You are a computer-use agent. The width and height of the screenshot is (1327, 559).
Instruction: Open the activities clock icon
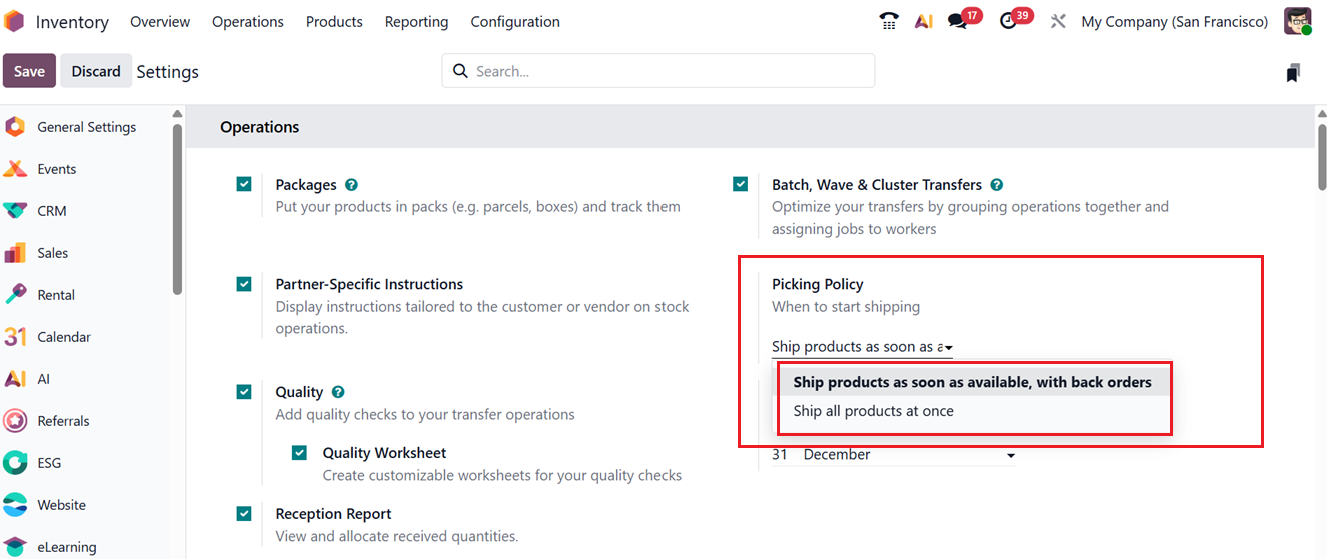point(1009,21)
